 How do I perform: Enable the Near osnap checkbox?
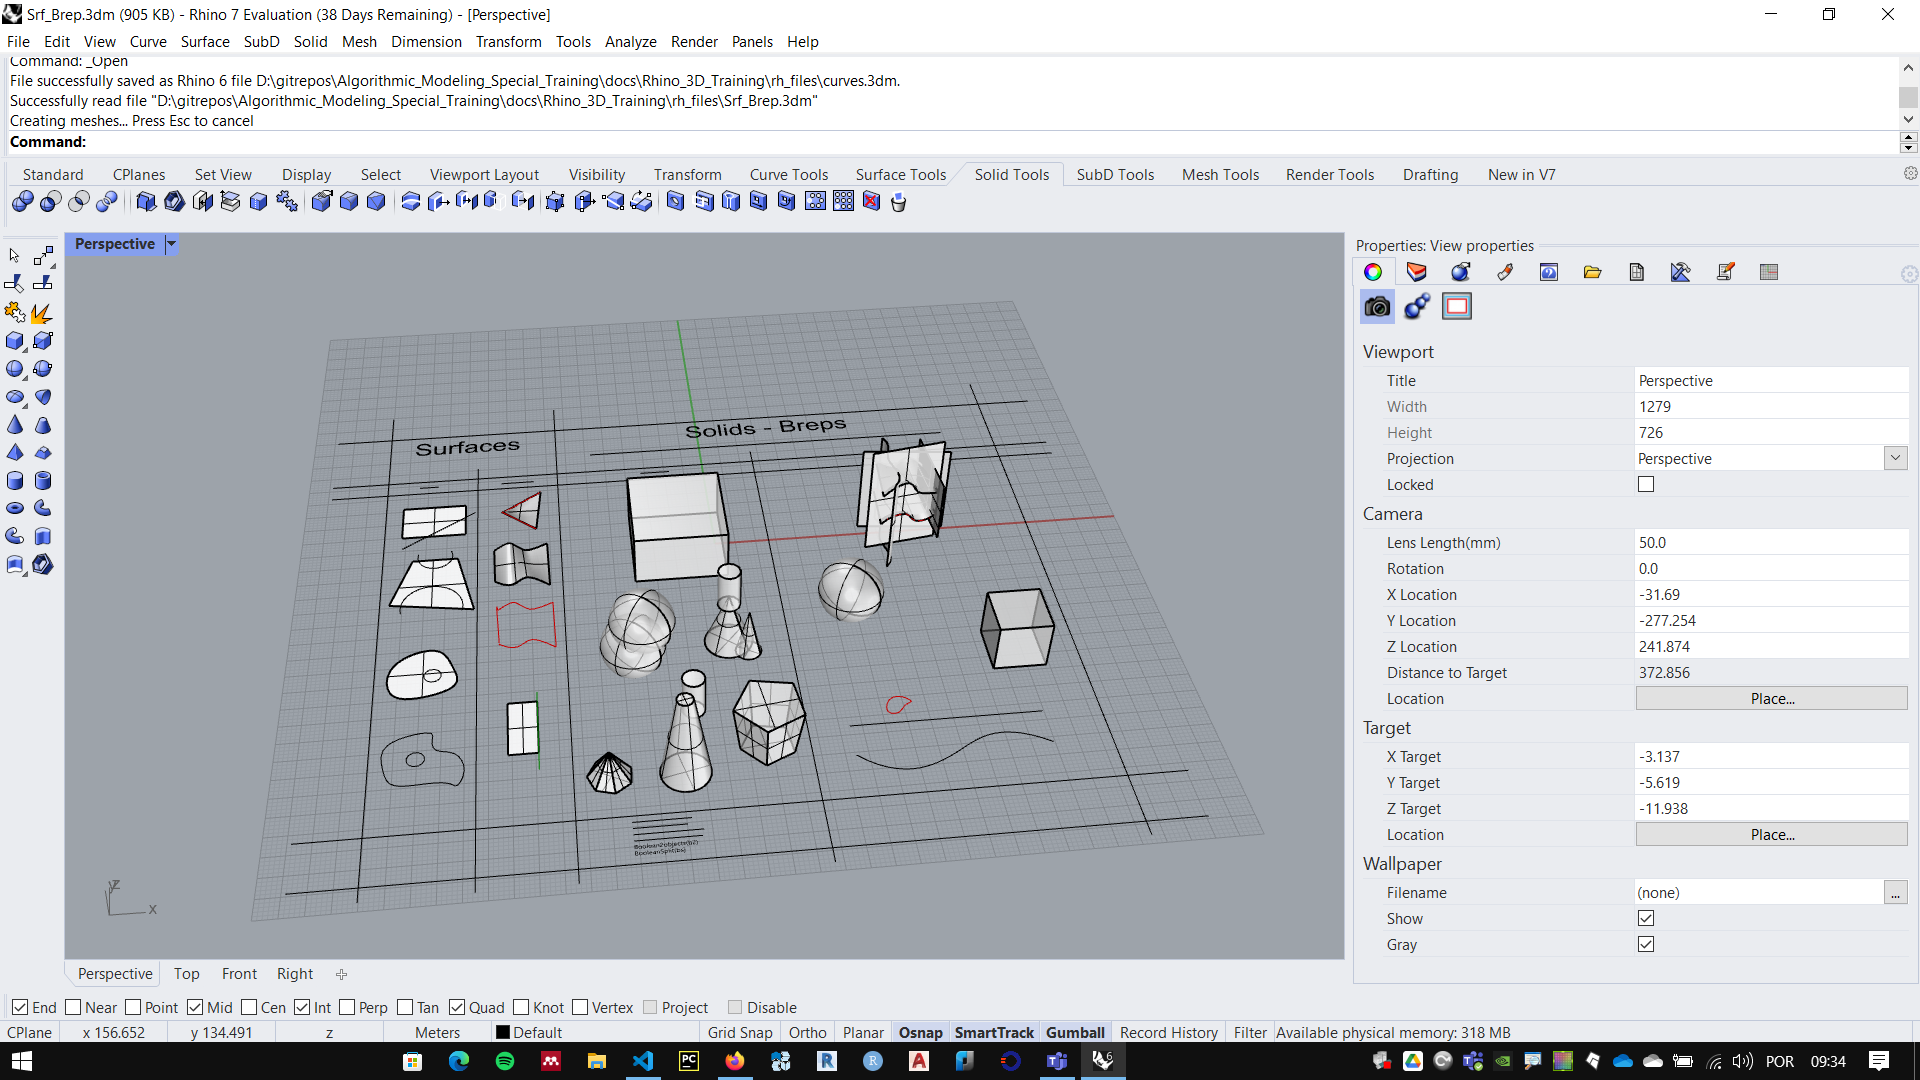pos(73,1008)
